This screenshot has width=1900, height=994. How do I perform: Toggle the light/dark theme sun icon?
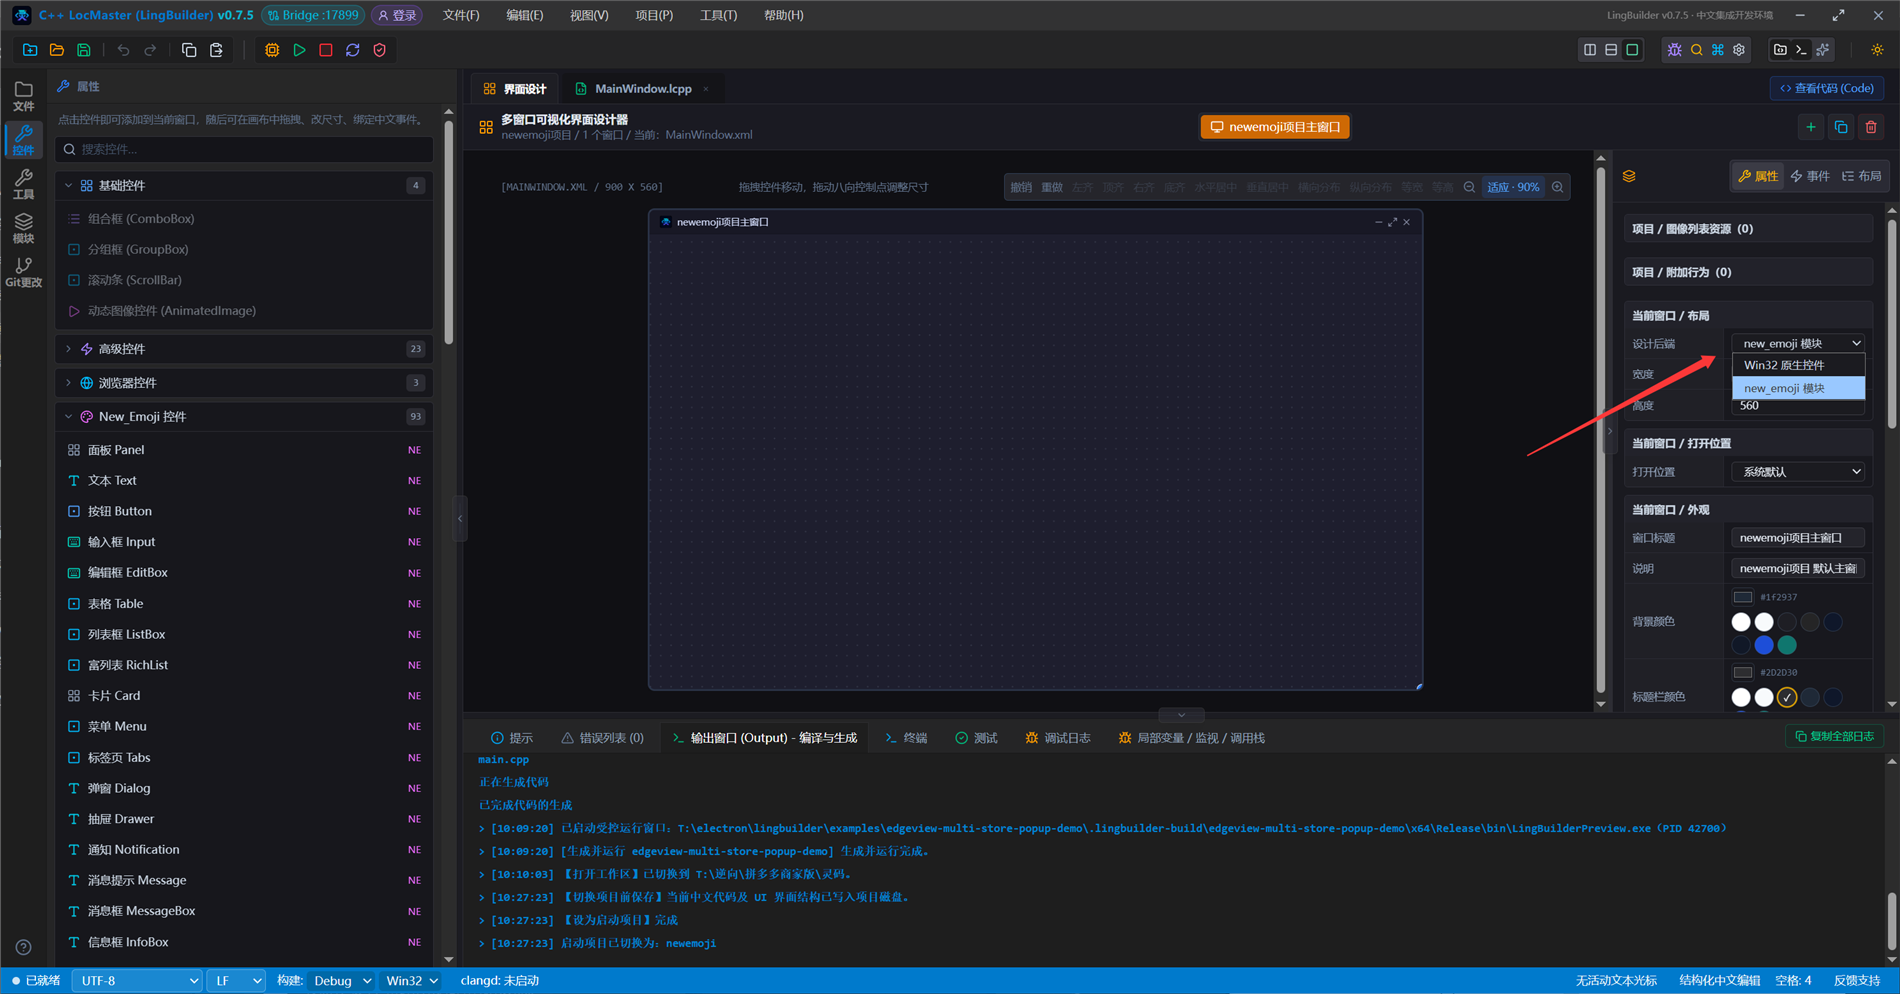click(1877, 50)
